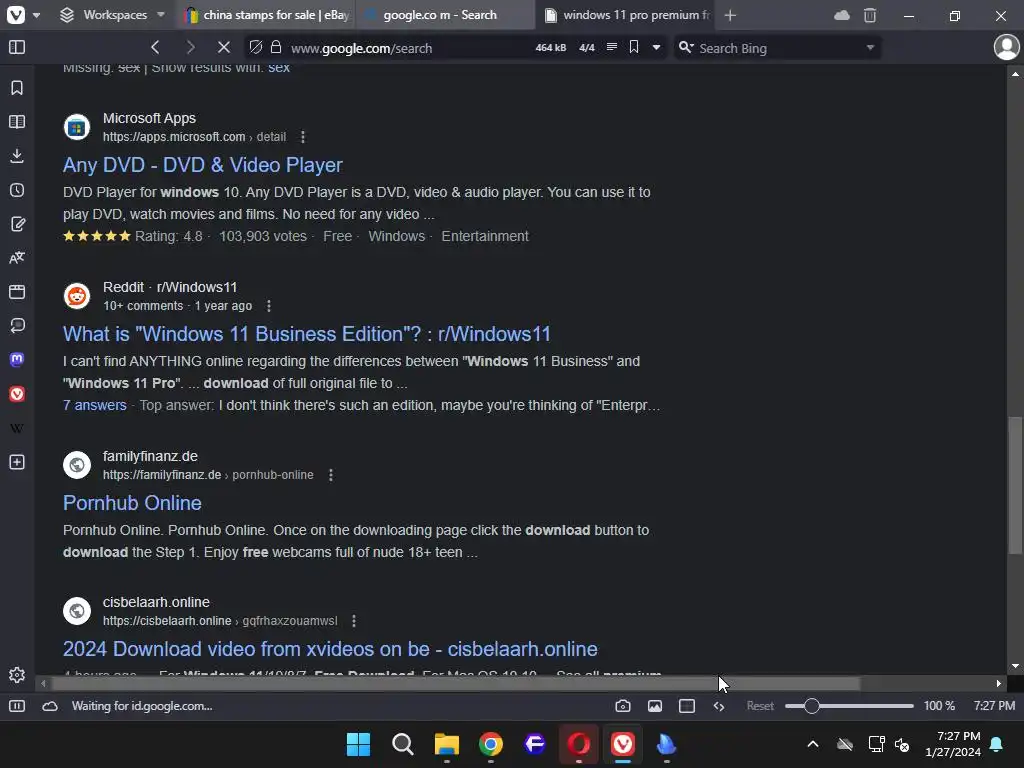Open the Window panel in sidebar
The image size is (1024, 768).
(x=17, y=291)
